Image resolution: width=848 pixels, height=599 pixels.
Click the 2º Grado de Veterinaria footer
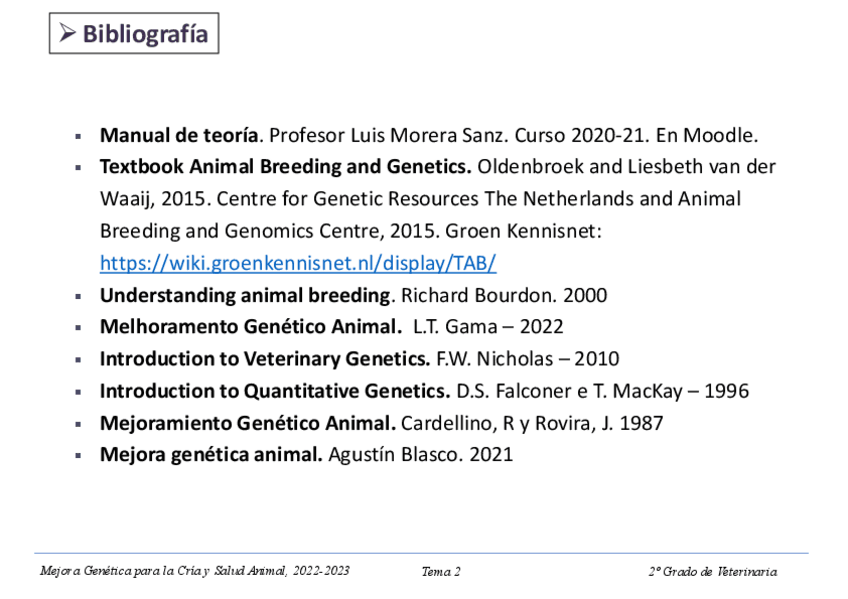(712, 572)
